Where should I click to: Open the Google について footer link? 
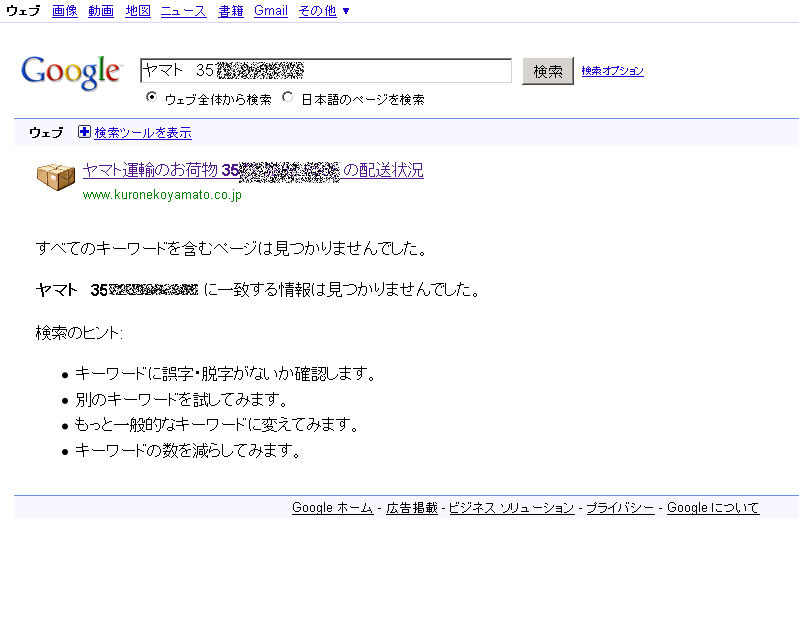tap(713, 508)
